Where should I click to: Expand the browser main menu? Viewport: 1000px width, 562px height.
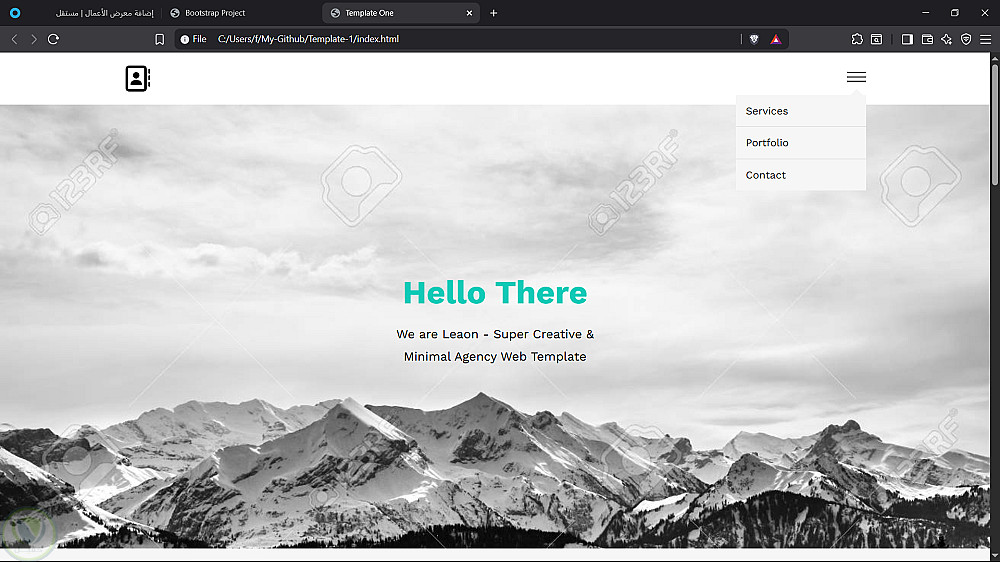coord(985,39)
